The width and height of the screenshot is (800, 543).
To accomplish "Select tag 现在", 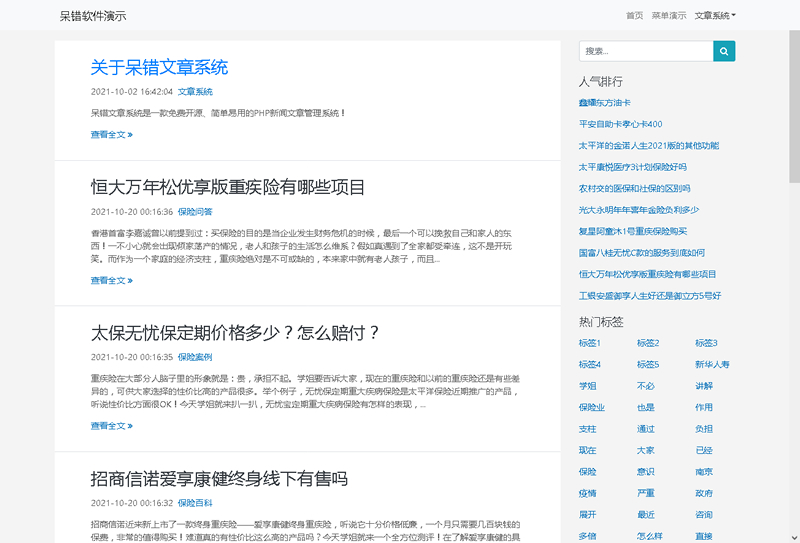I will pos(588,451).
